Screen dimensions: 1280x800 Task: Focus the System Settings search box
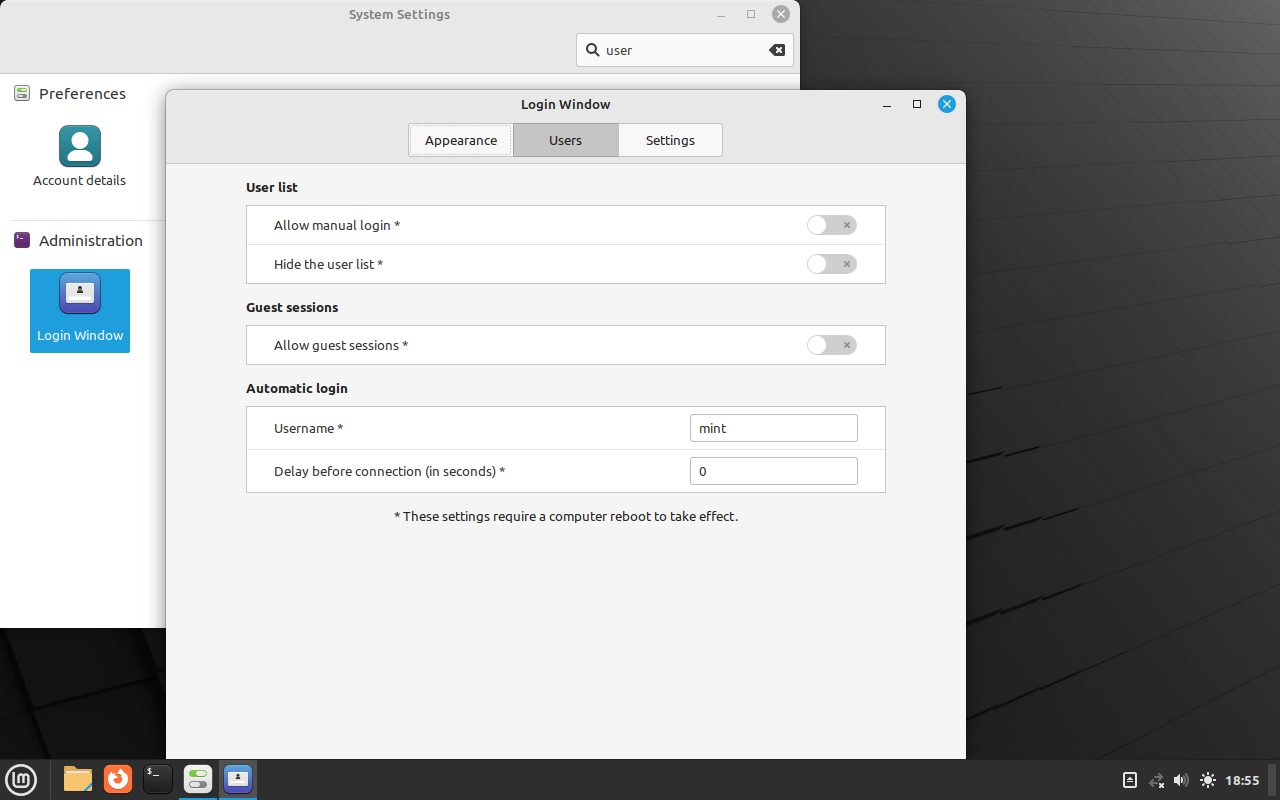pos(680,50)
